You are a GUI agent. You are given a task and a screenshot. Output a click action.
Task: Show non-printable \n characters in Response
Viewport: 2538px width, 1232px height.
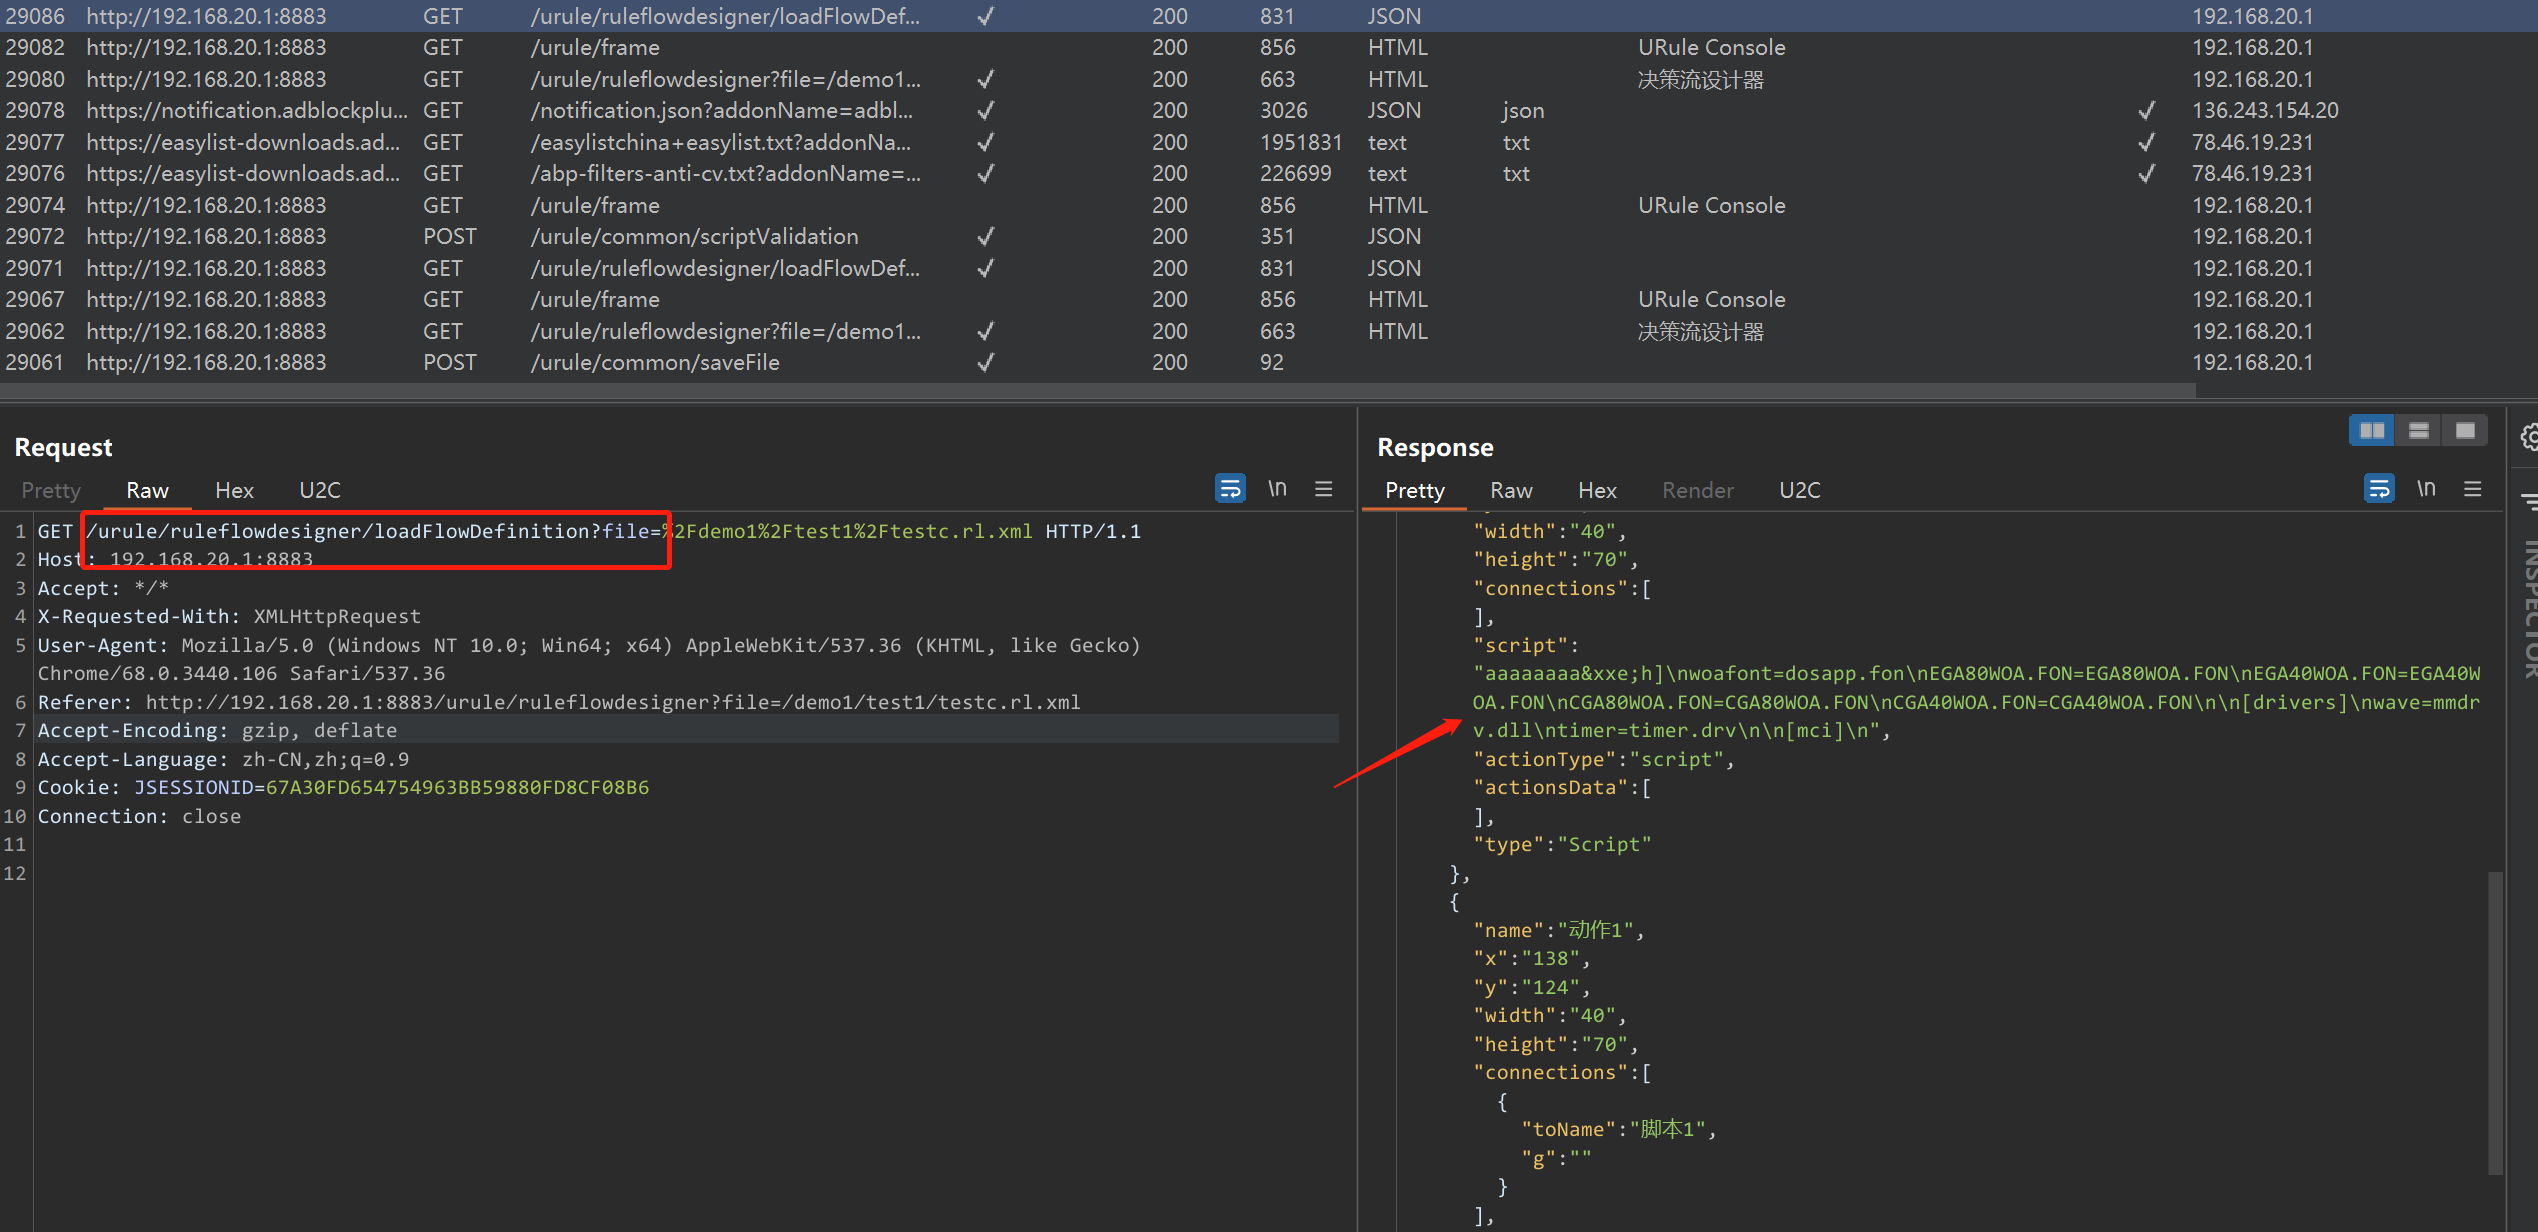[x=2426, y=489]
